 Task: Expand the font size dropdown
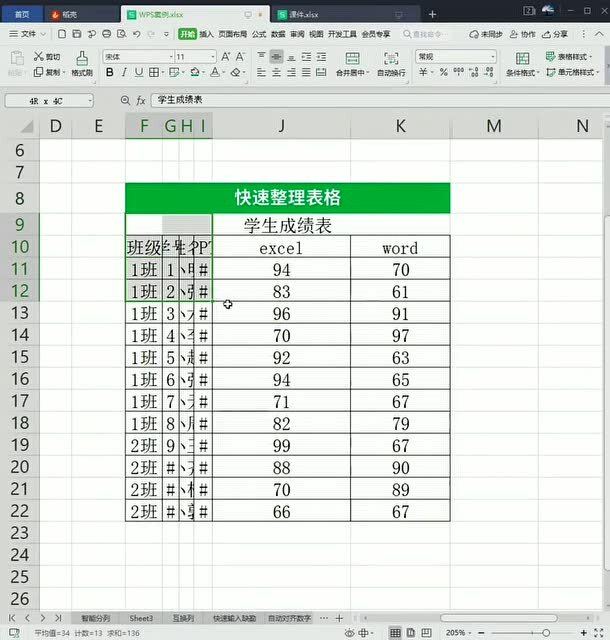(x=213, y=57)
